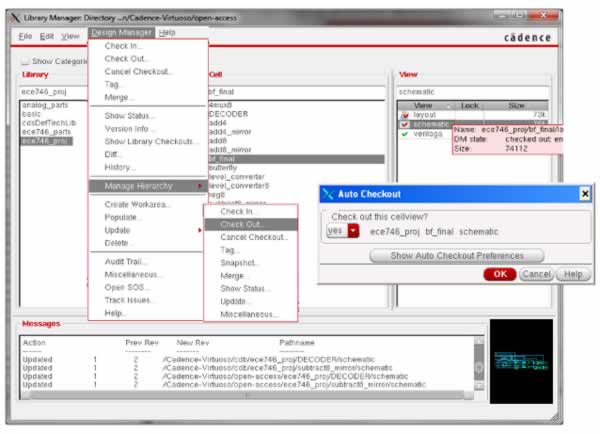Image resolution: width=600 pixels, height=434 pixels.
Task: Select level_converter8 cell
Action: tap(239, 186)
